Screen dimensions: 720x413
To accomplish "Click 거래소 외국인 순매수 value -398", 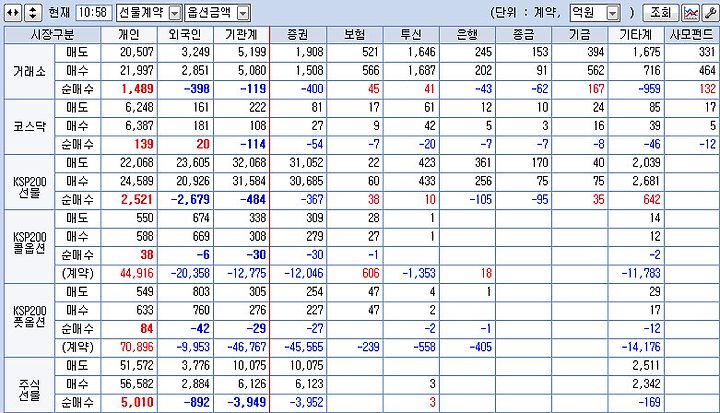I will point(197,89).
